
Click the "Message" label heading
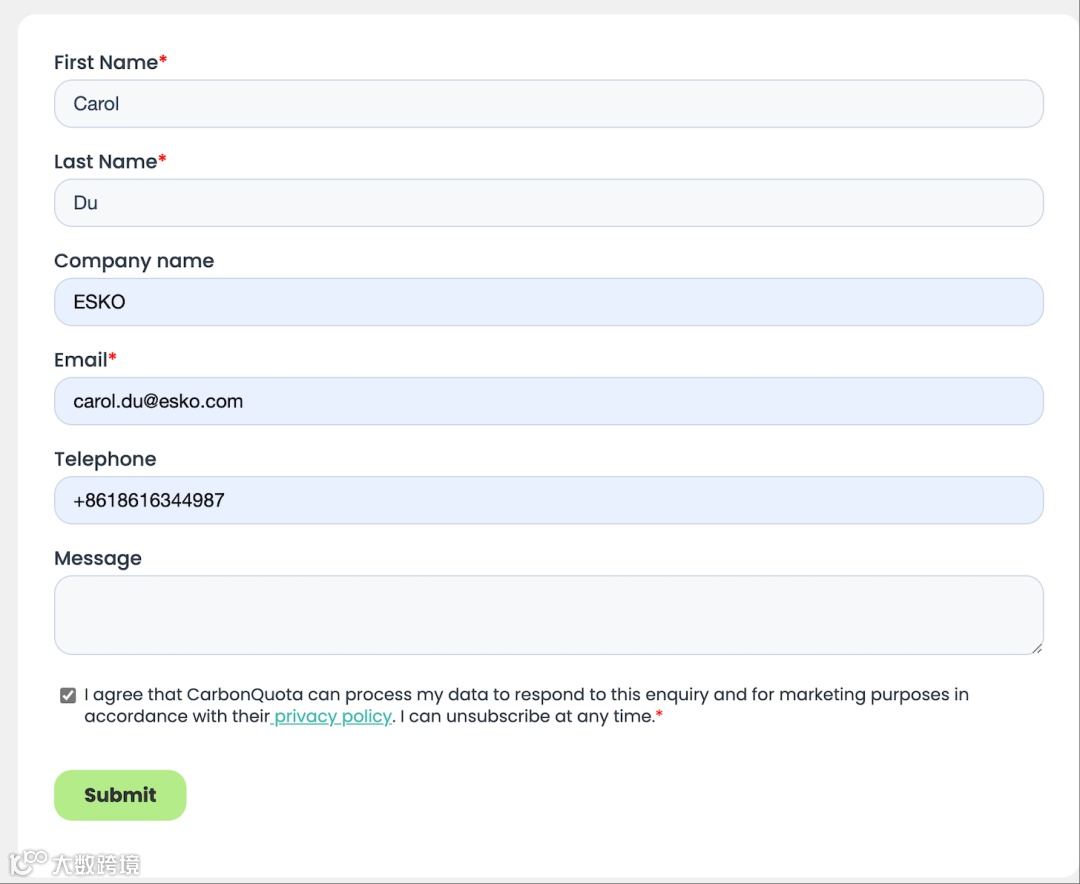[98, 558]
